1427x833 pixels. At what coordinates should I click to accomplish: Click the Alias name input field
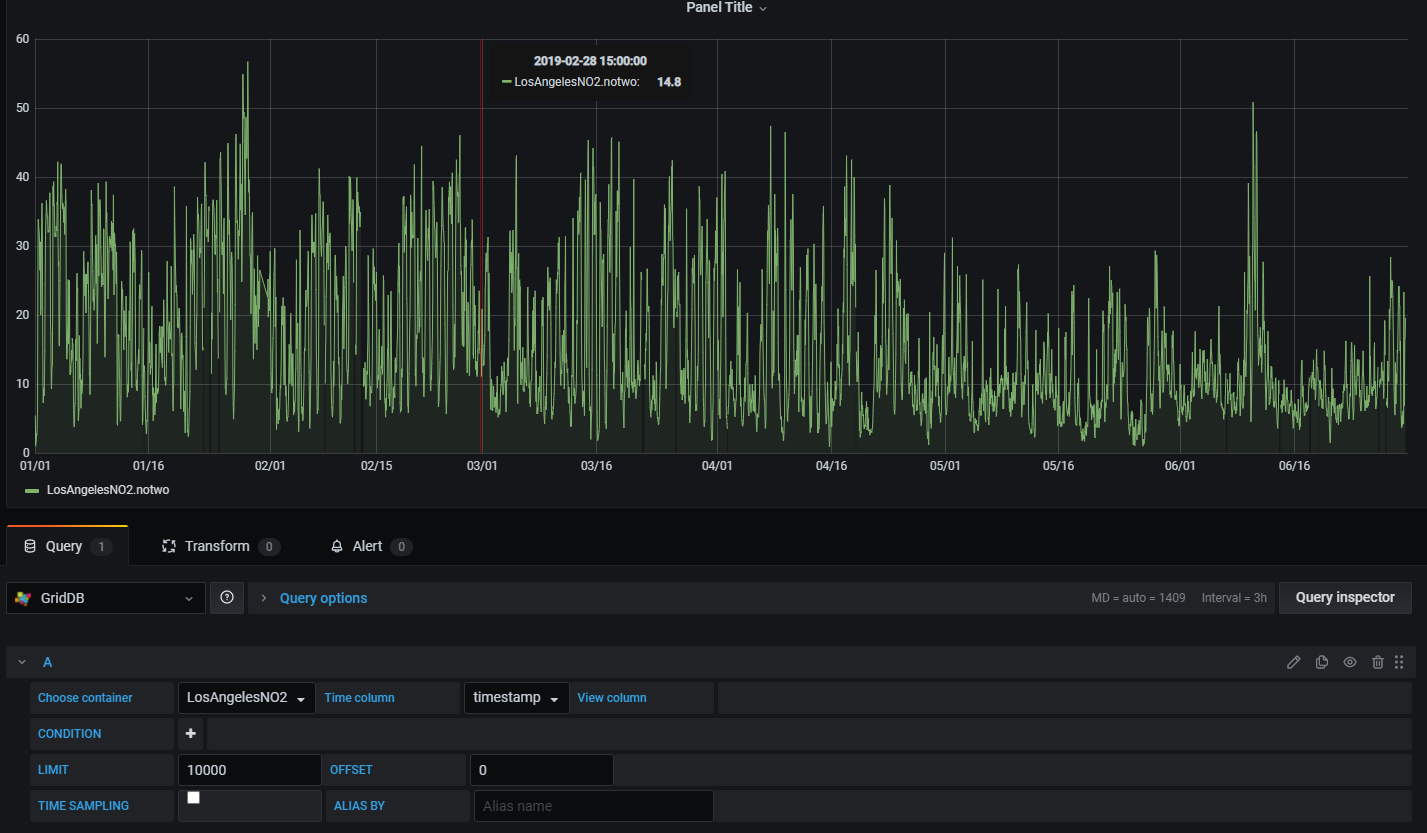pos(593,806)
